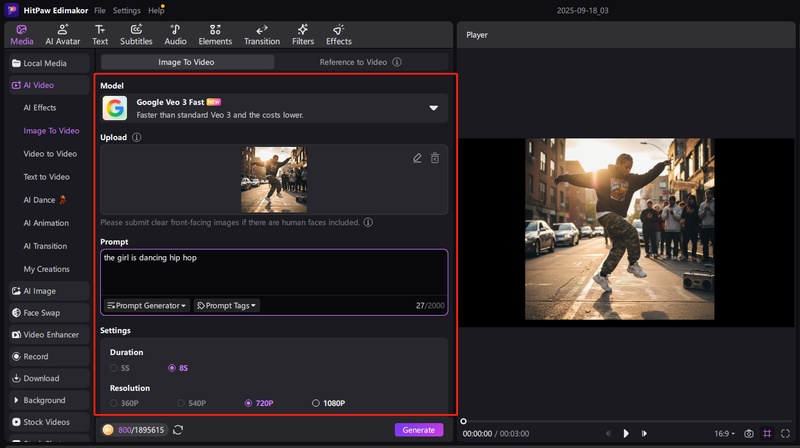Step to the next frame

644,433
